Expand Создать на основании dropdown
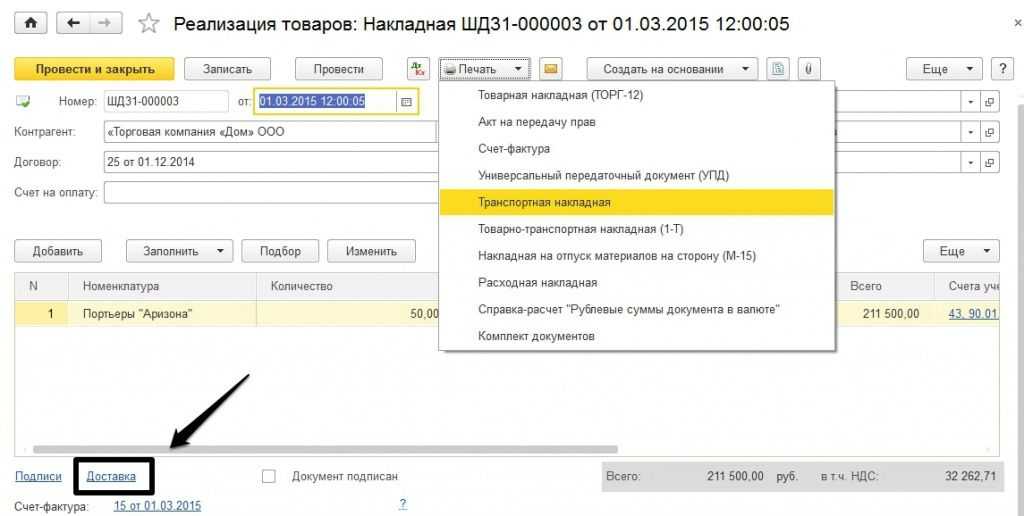 [x=672, y=69]
